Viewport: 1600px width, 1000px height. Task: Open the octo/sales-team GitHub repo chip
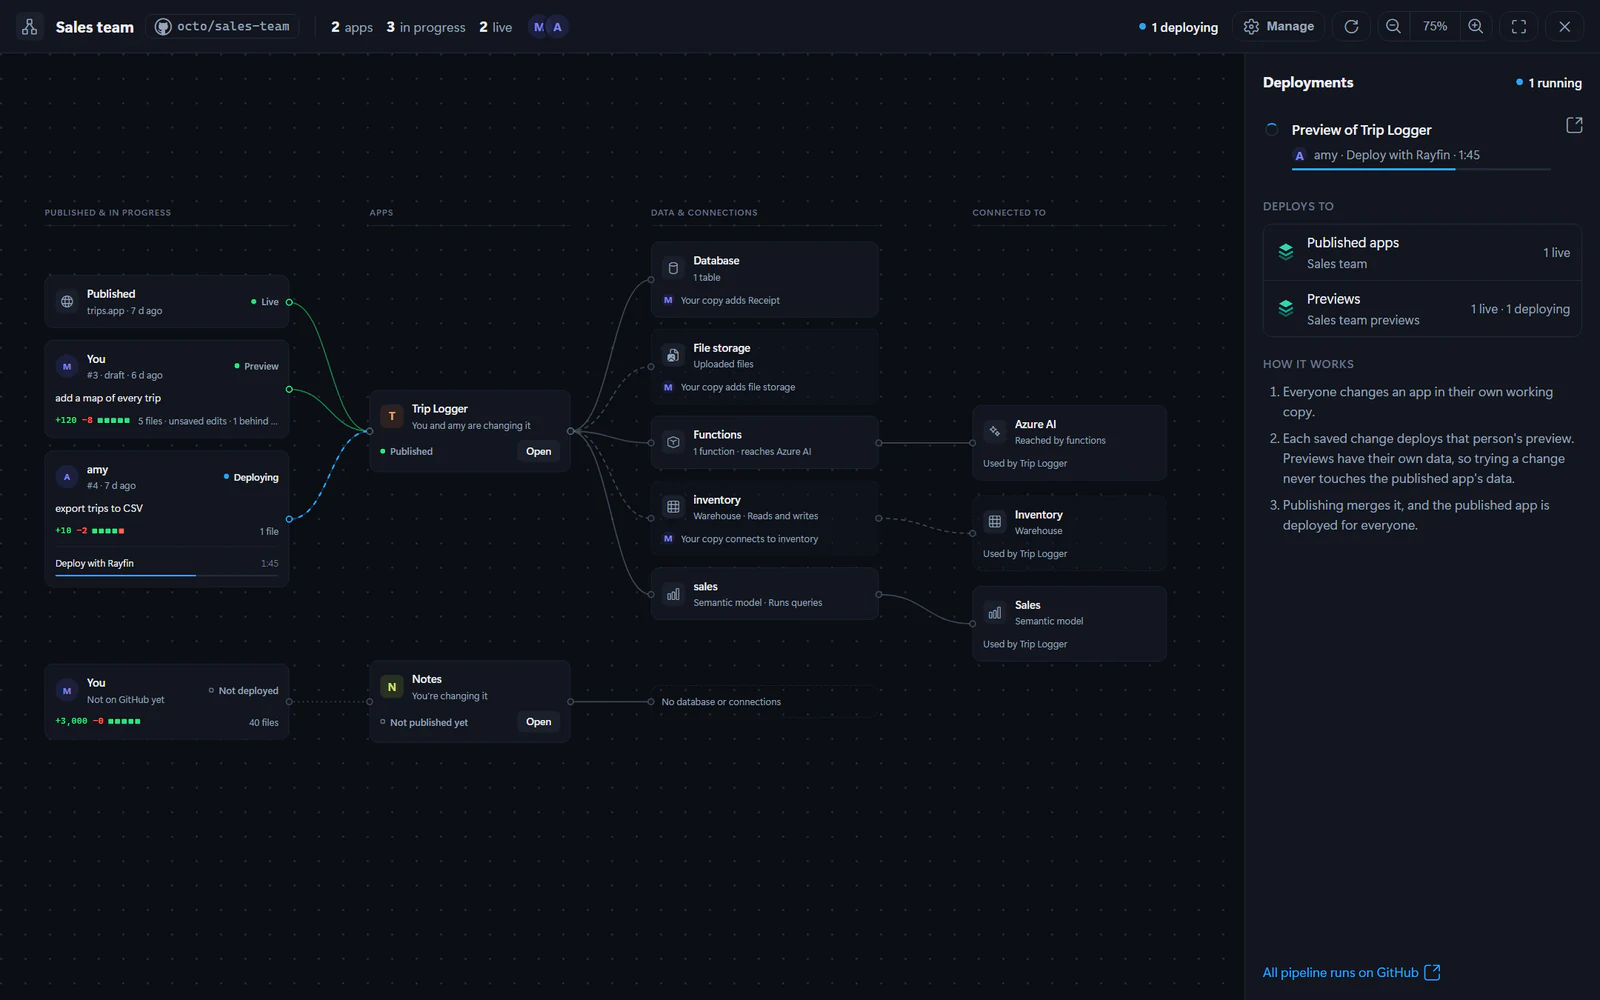point(222,27)
